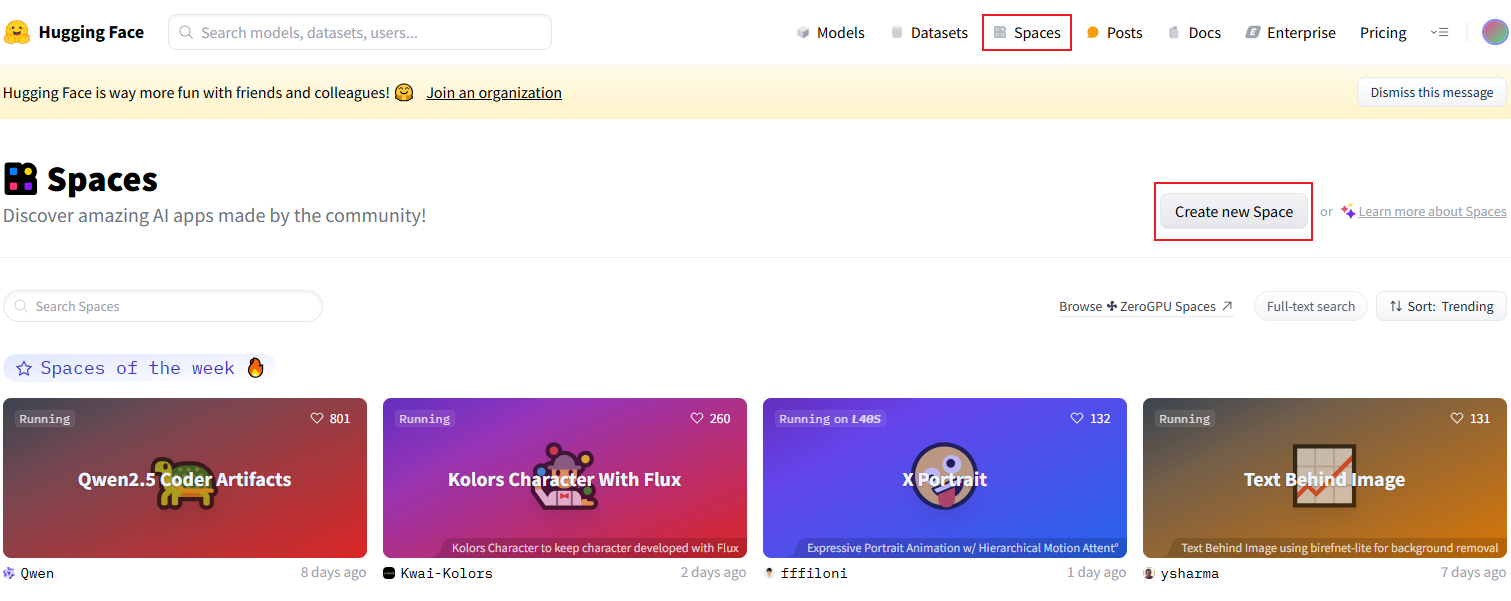Go to Spaces tab
The image size is (1511, 601).
(1027, 32)
